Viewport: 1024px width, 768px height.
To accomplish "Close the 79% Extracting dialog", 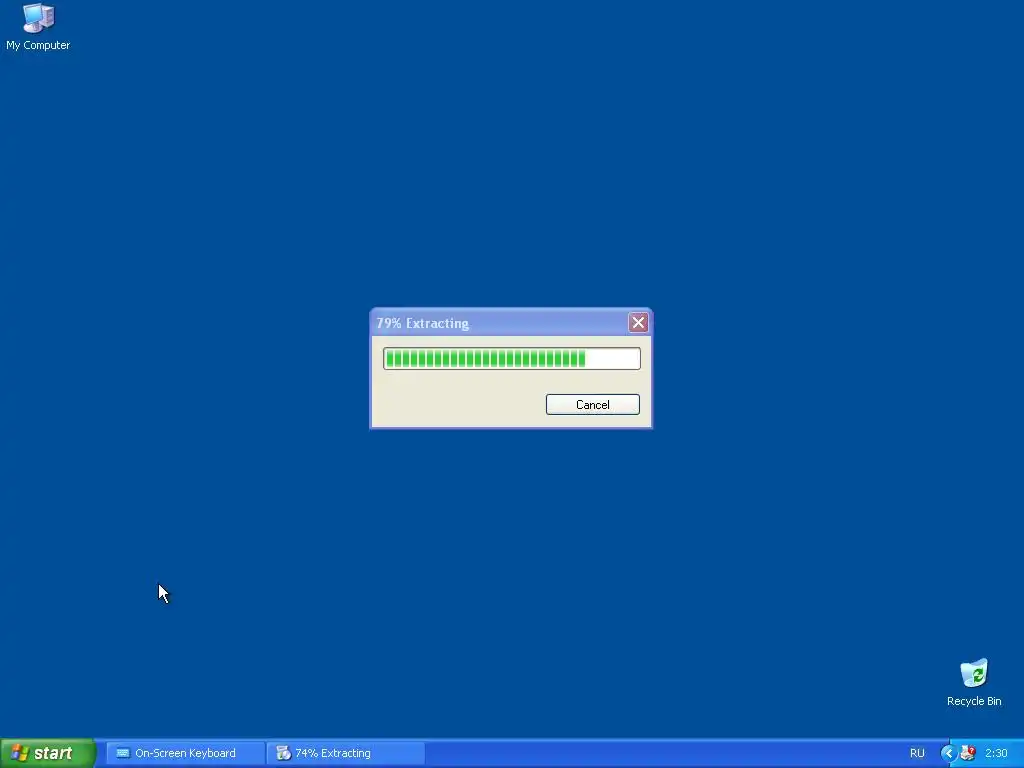I will coord(638,323).
